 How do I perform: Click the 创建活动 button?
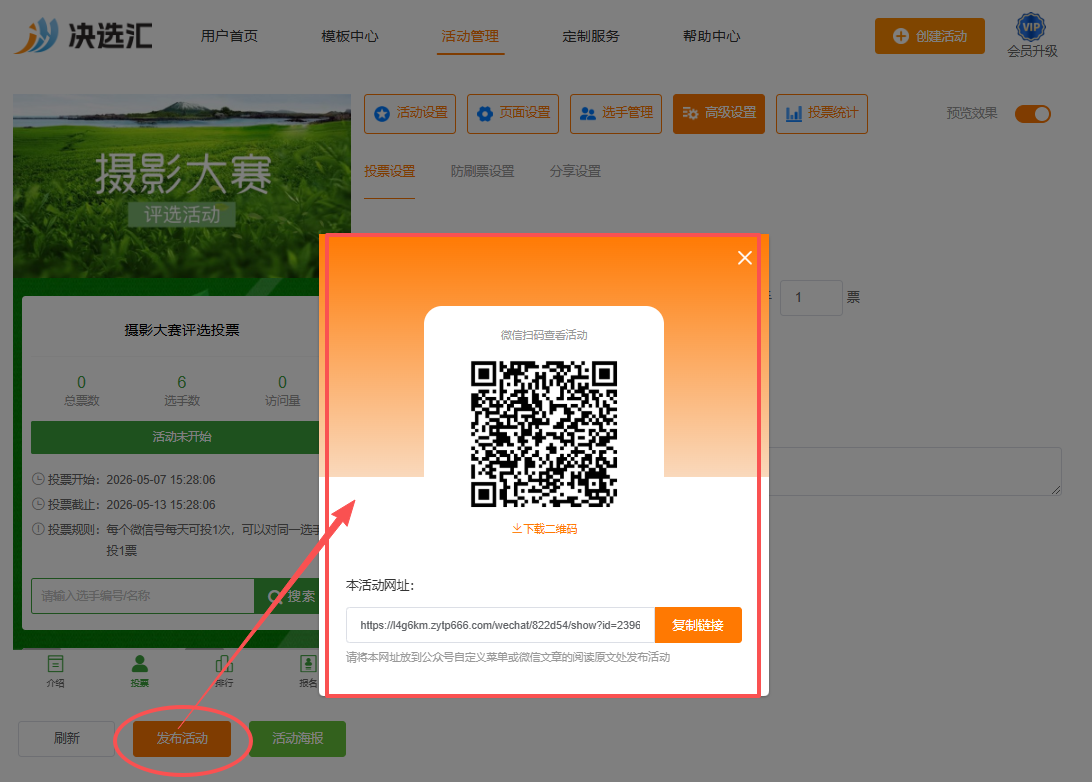[930, 36]
